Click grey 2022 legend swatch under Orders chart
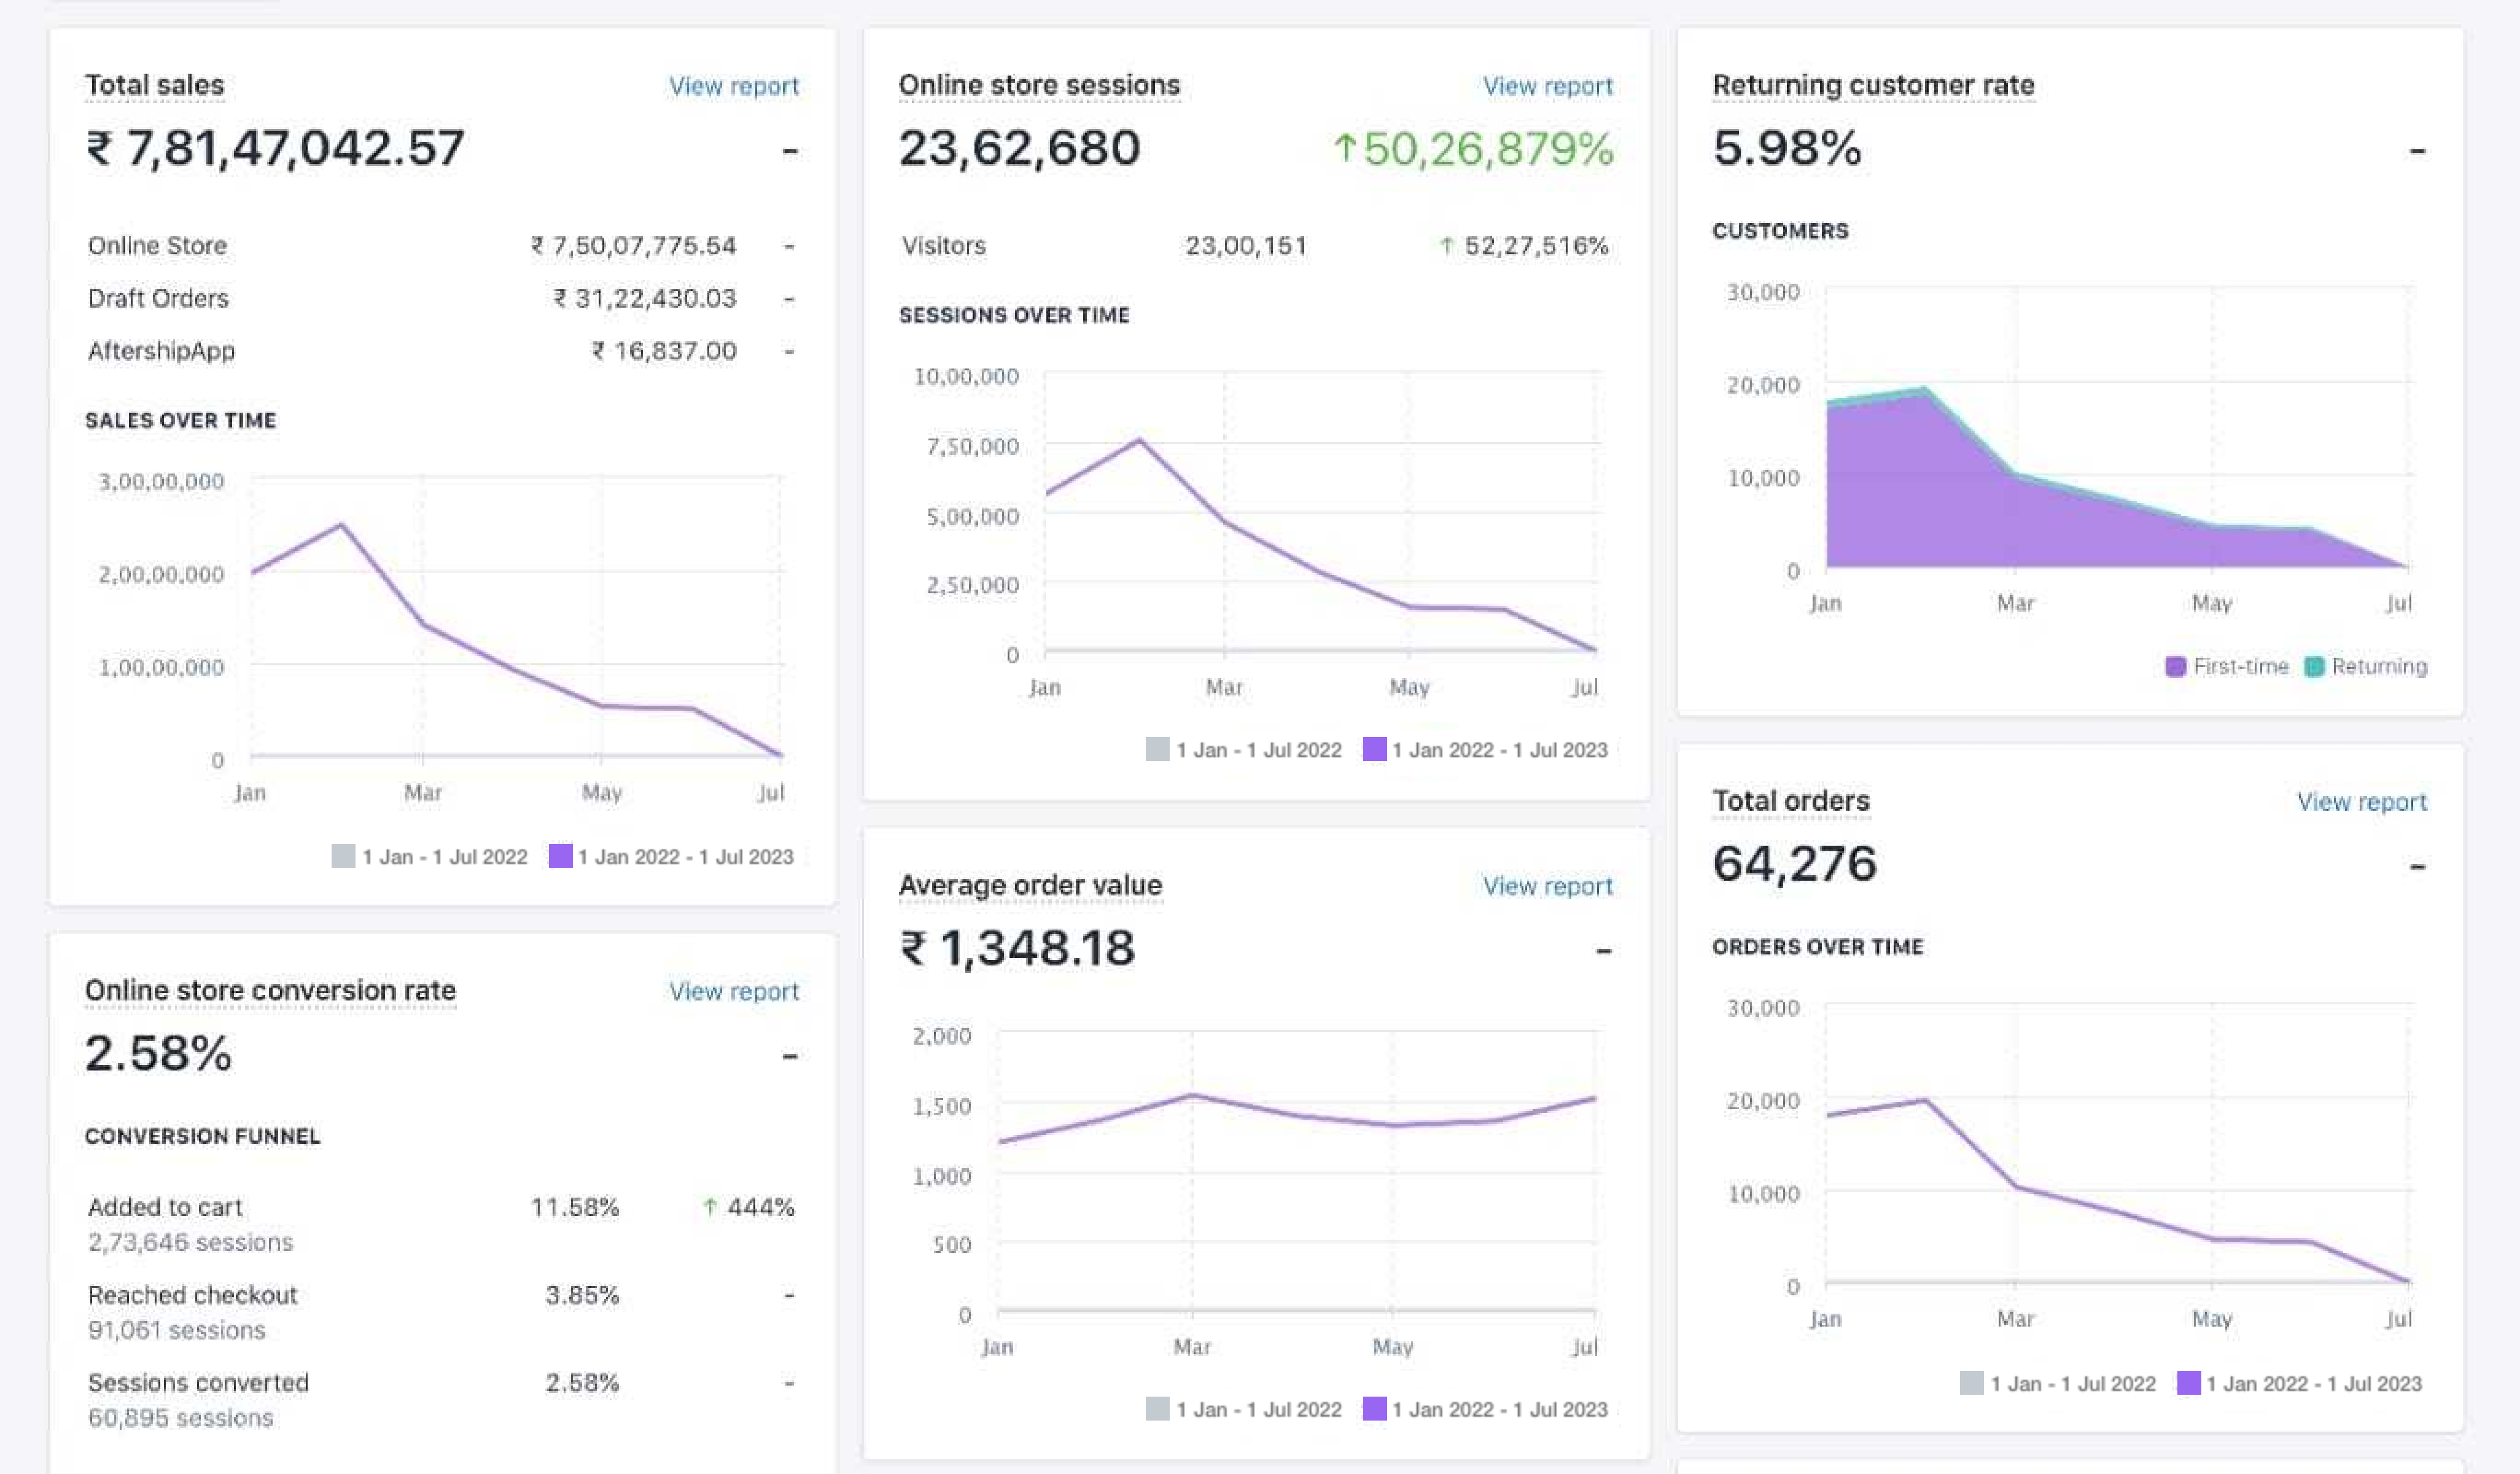Screen dimensions: 2520x1474 tap(1971, 1383)
